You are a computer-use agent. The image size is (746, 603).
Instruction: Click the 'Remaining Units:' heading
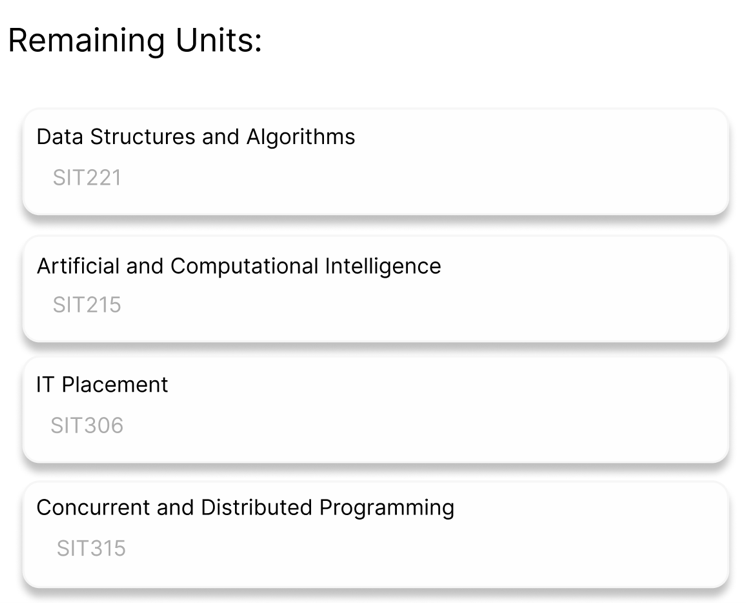[134, 41]
